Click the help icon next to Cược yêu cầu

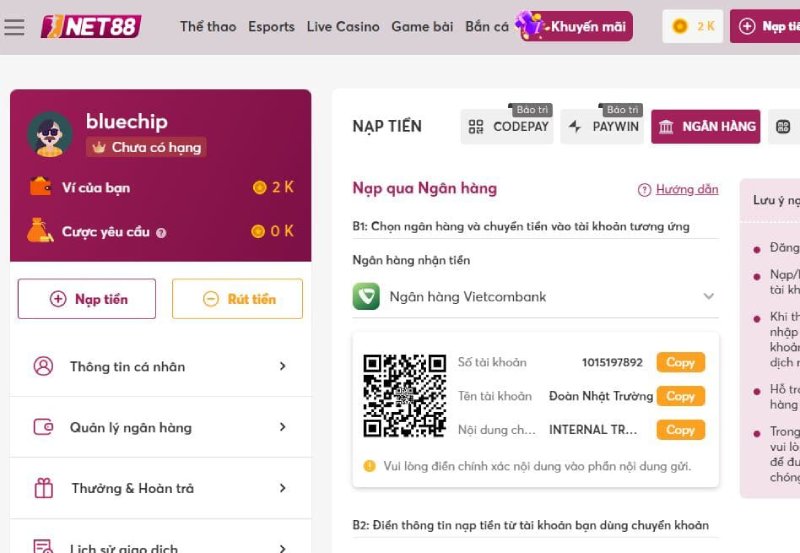click(x=161, y=233)
